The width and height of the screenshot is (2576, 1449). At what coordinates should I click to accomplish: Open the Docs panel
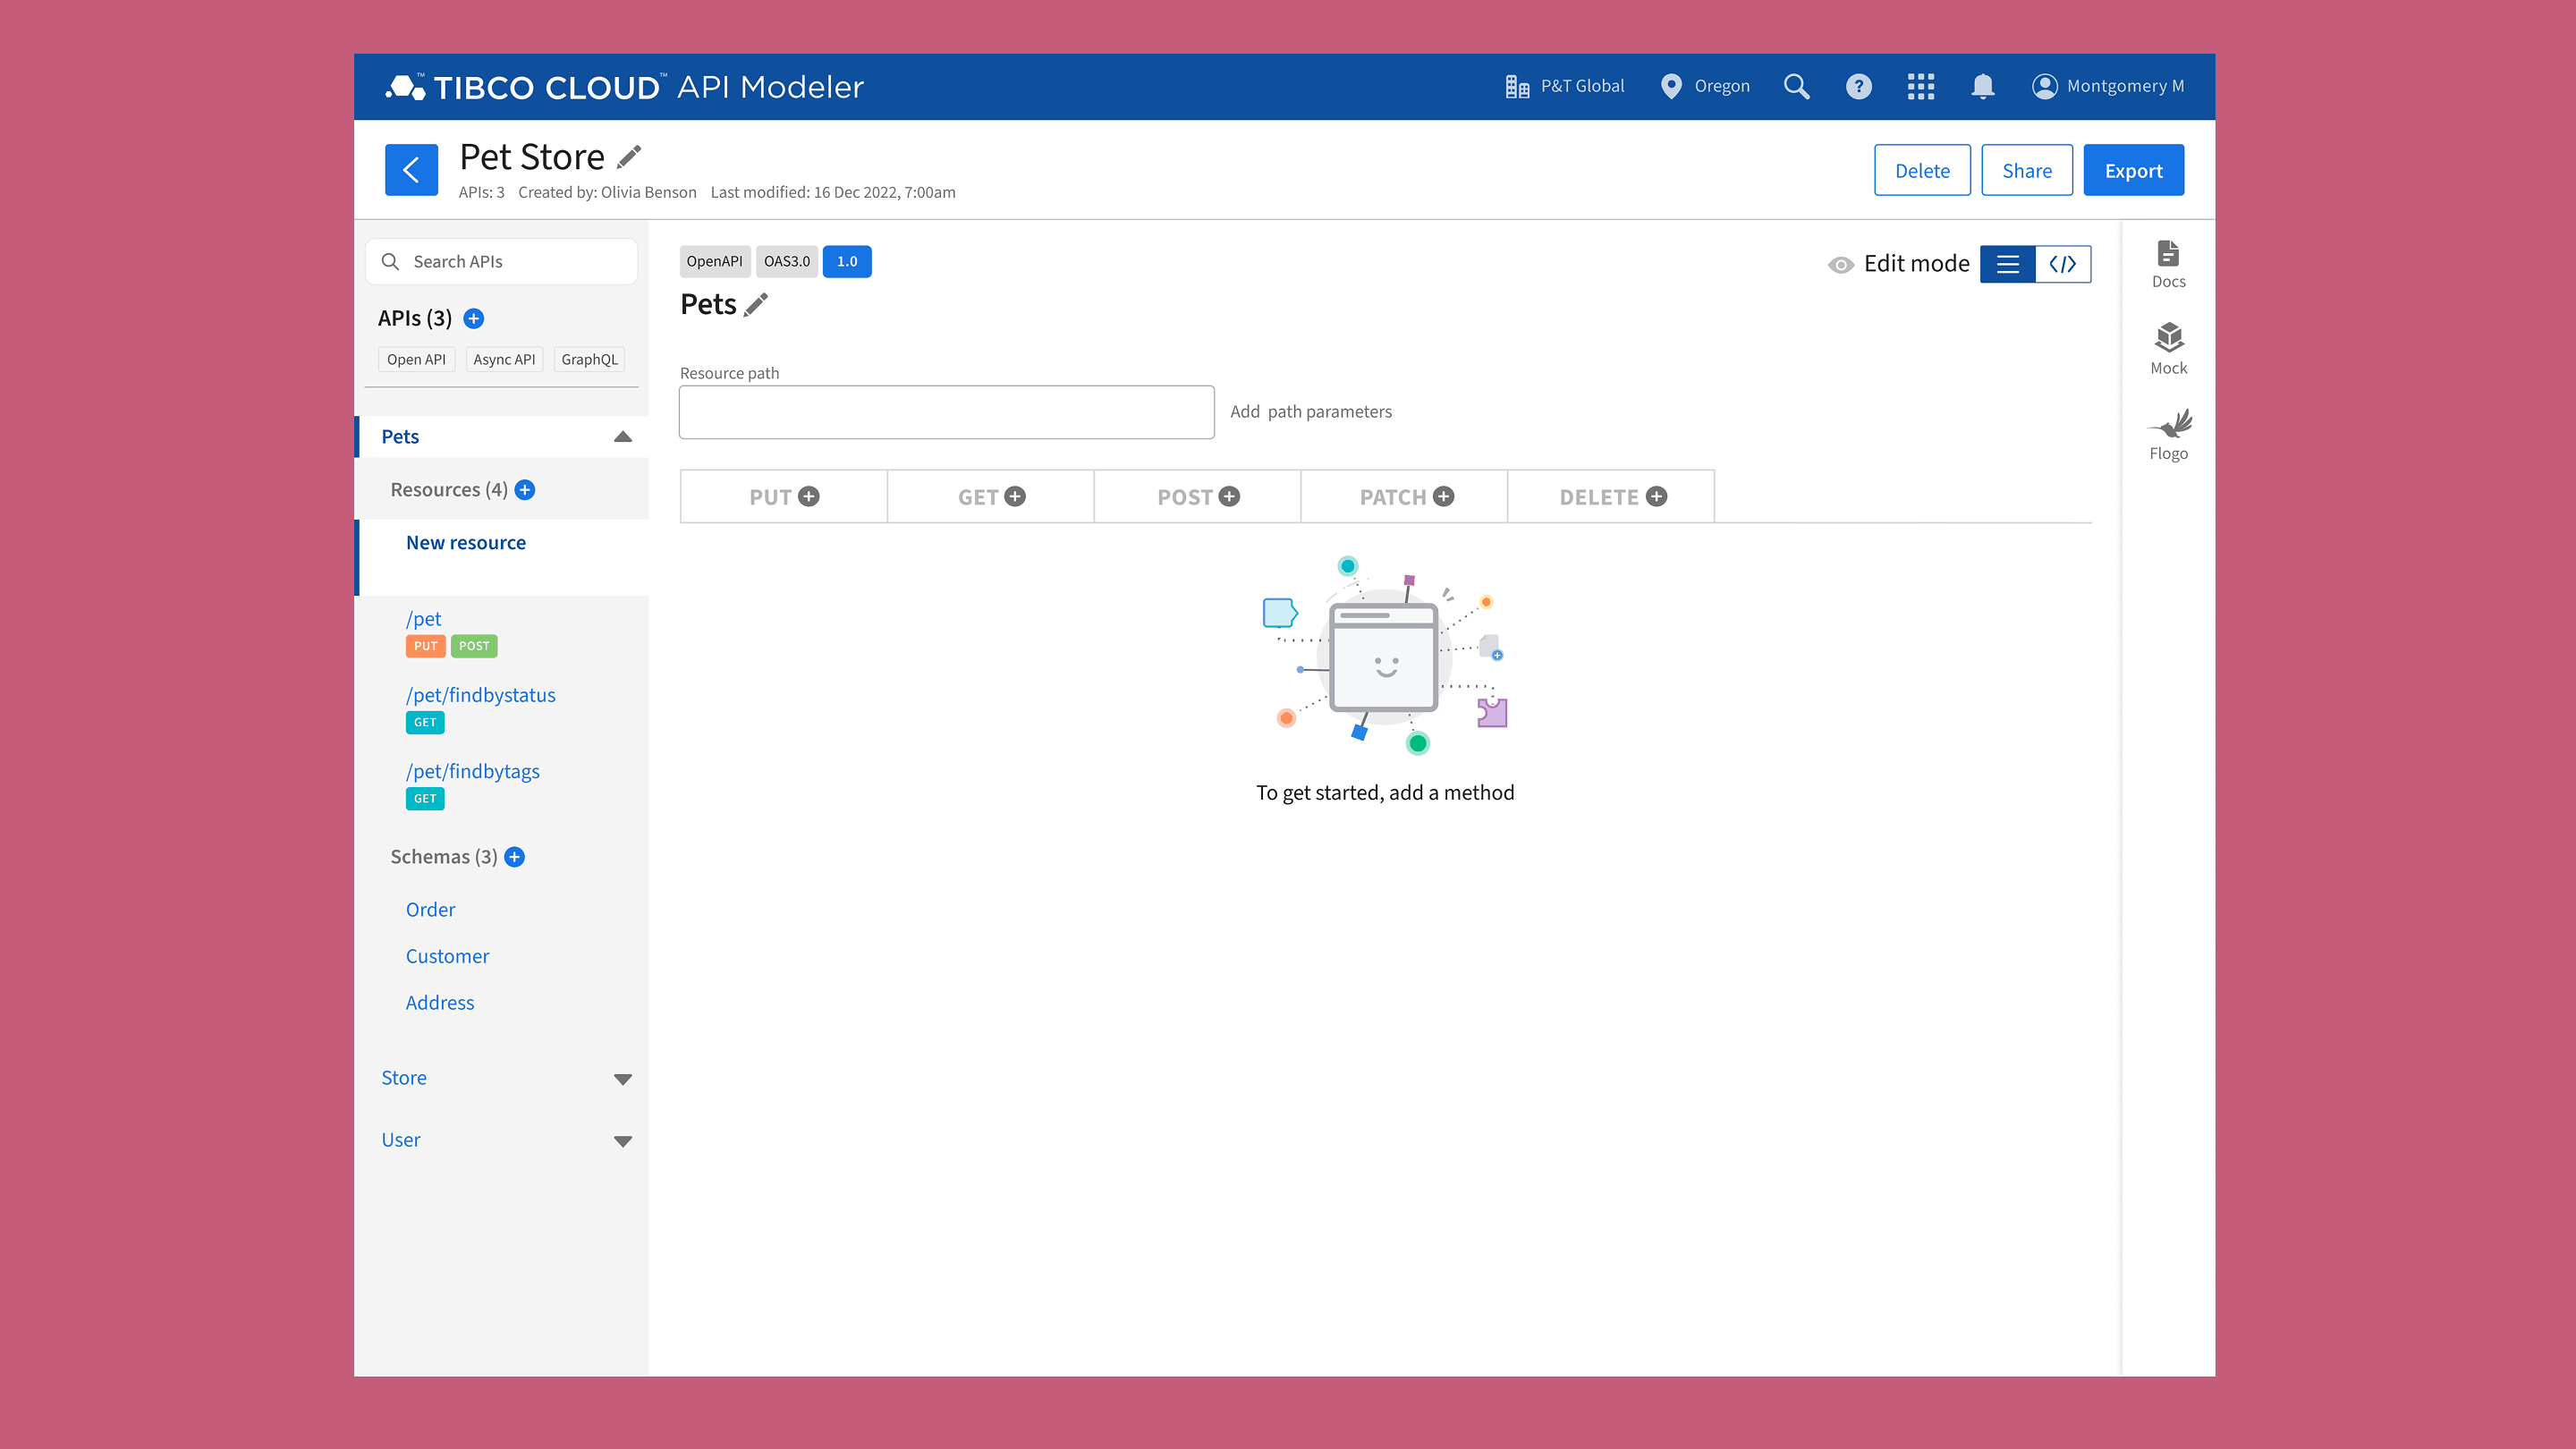[2168, 262]
